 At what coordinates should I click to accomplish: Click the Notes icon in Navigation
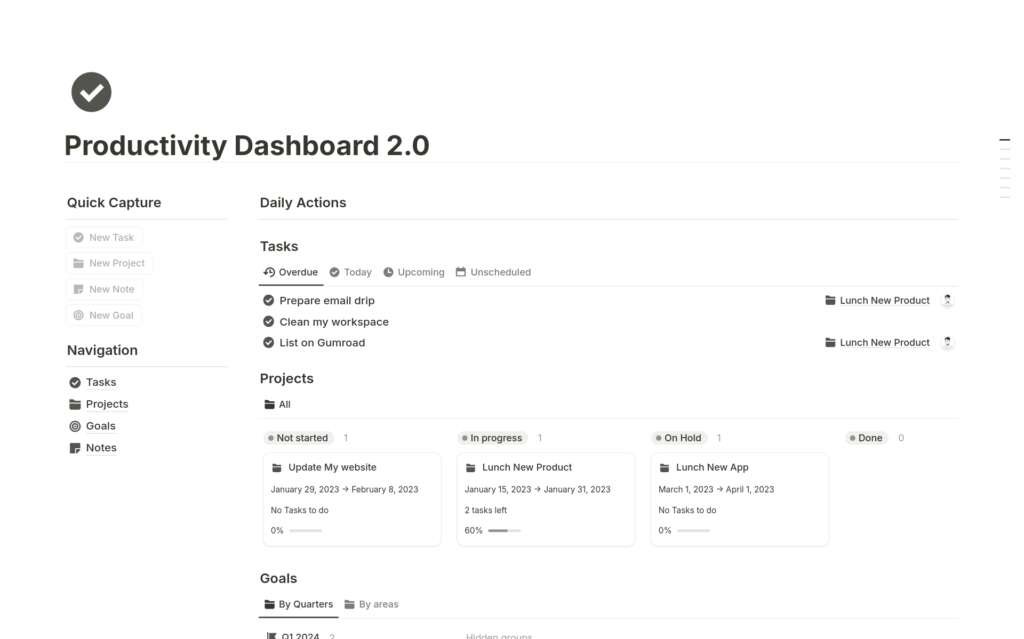point(75,448)
